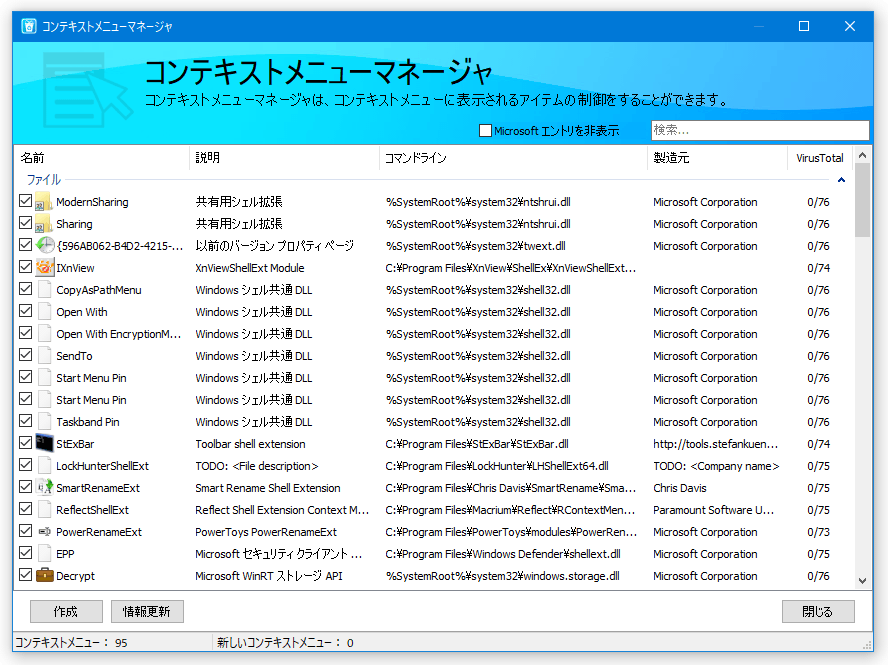
Task: Select the EPP entry name
Action: click(65, 555)
